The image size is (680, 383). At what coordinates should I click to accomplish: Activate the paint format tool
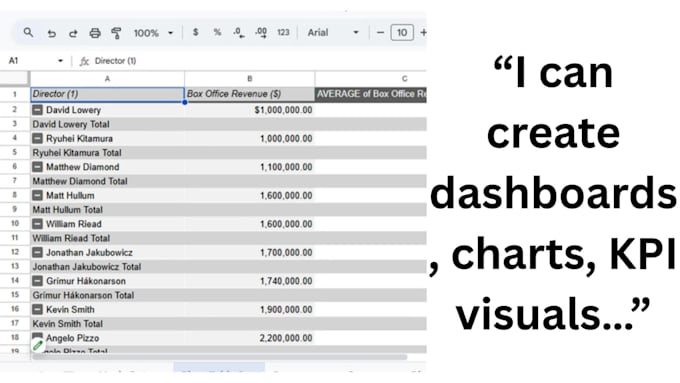pyautogui.click(x=116, y=33)
